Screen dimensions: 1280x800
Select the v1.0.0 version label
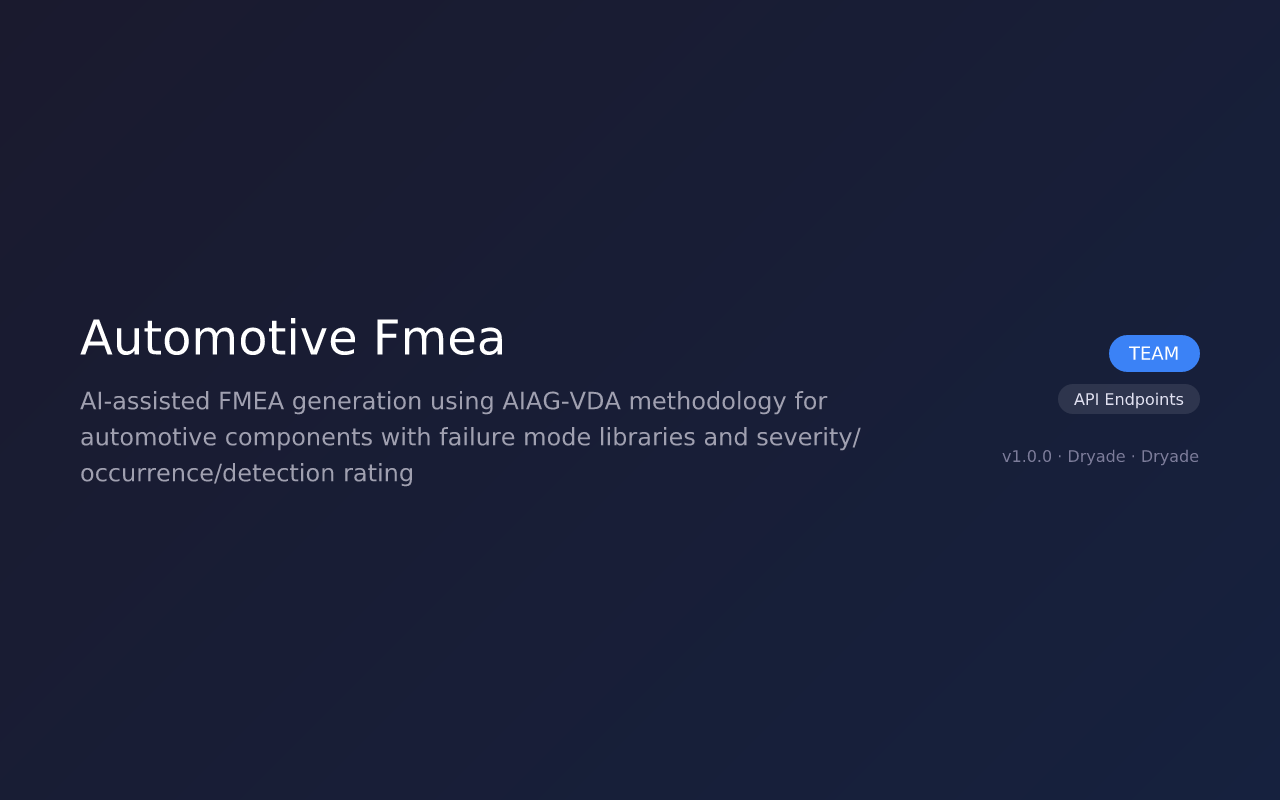(1026, 456)
